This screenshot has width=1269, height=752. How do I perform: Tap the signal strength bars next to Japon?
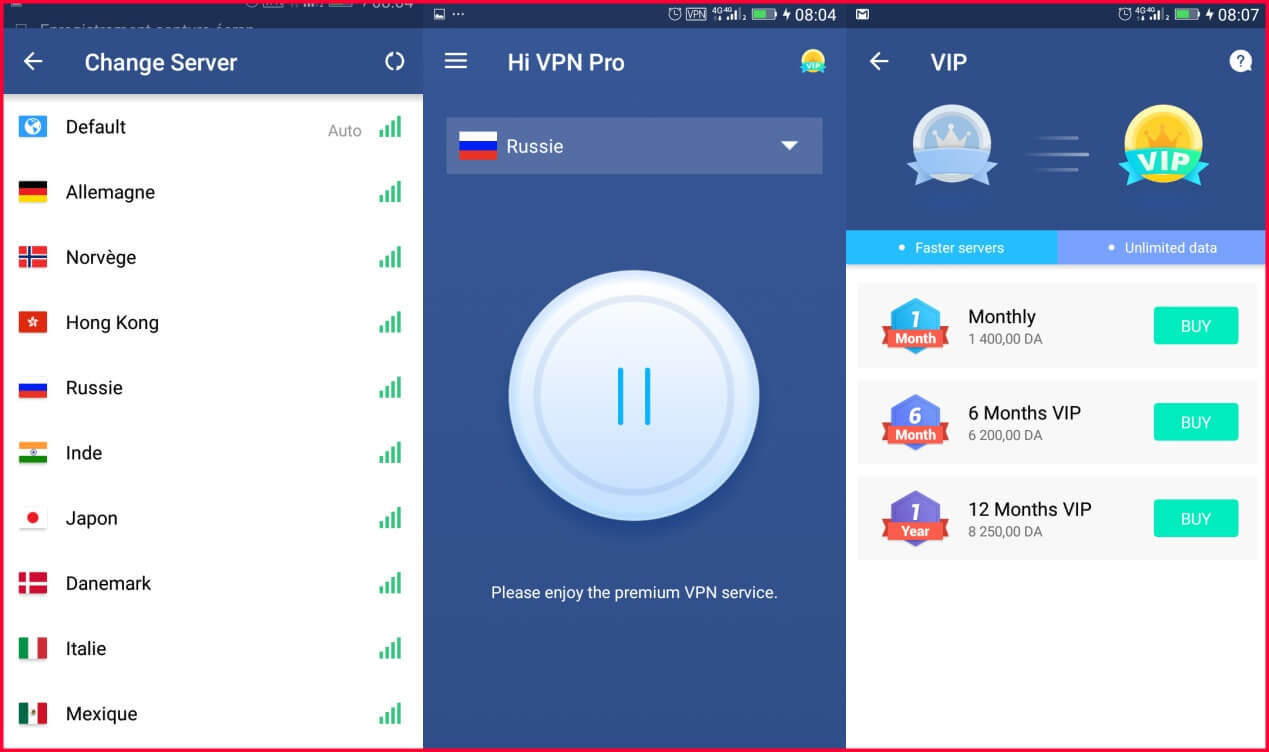pos(390,517)
